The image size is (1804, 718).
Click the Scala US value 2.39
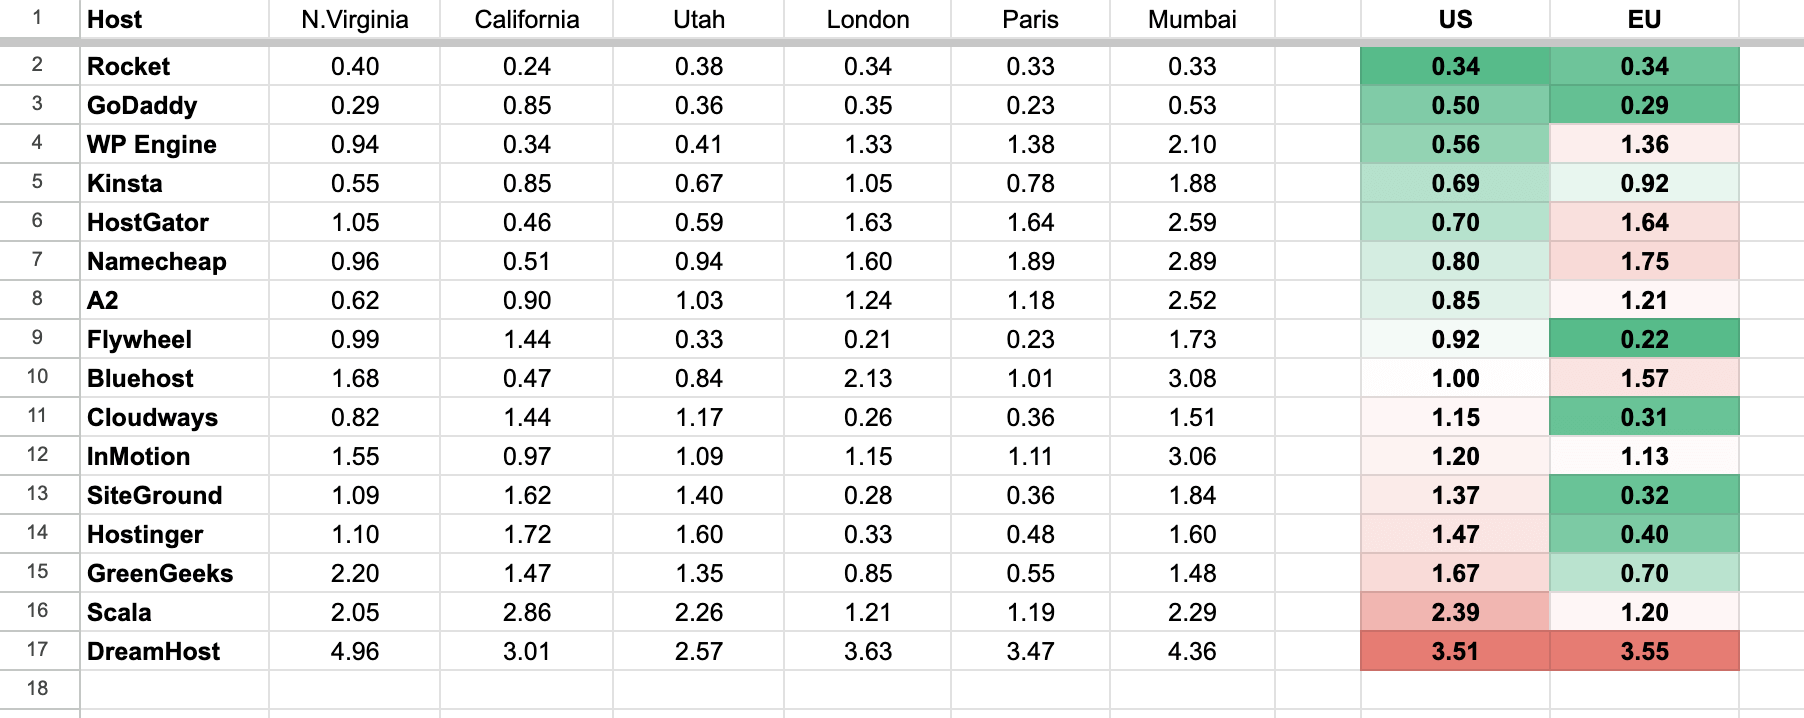[1455, 612]
